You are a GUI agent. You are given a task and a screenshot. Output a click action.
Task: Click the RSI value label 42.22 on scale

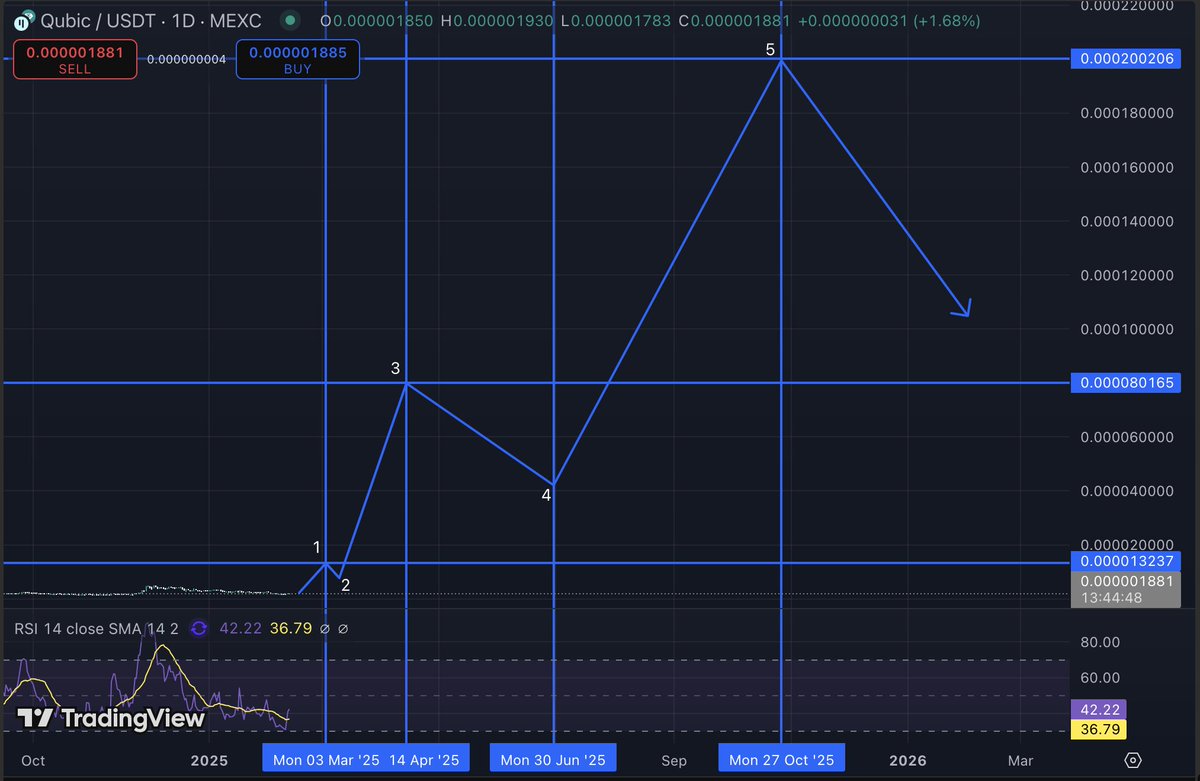coord(1098,709)
